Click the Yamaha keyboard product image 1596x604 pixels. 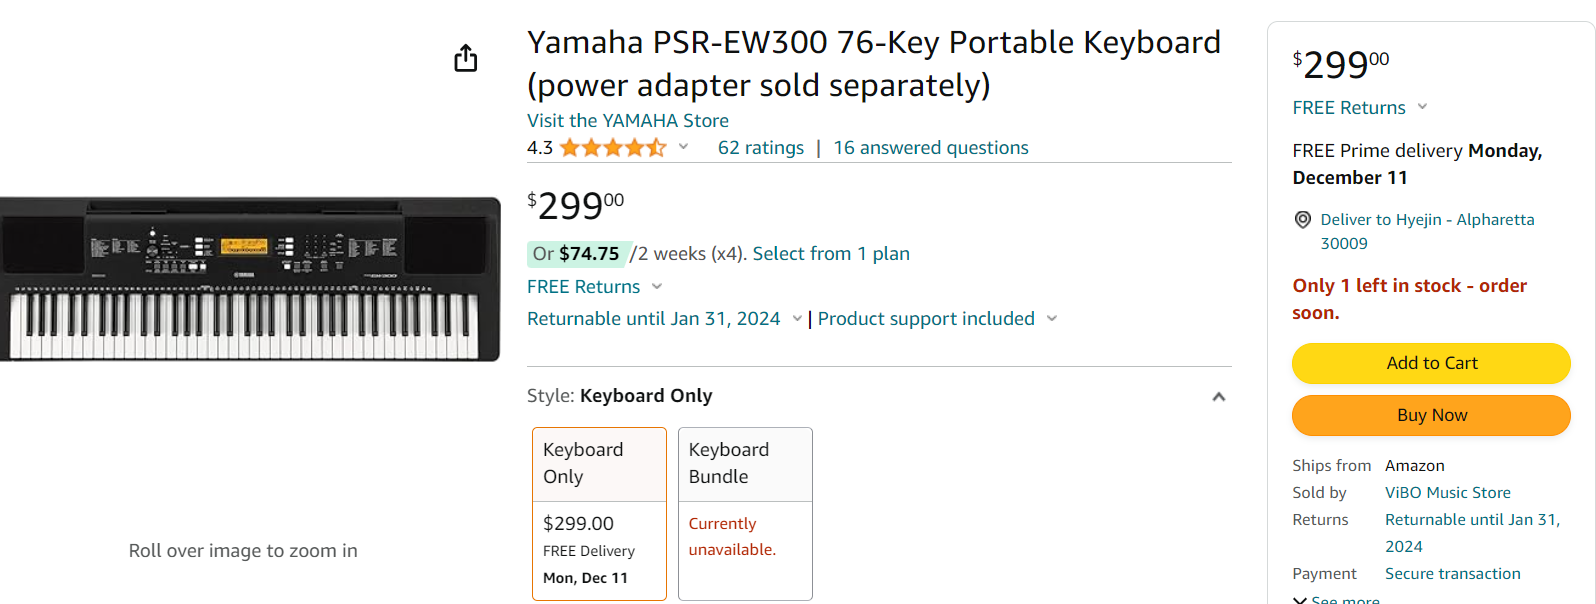point(249,279)
